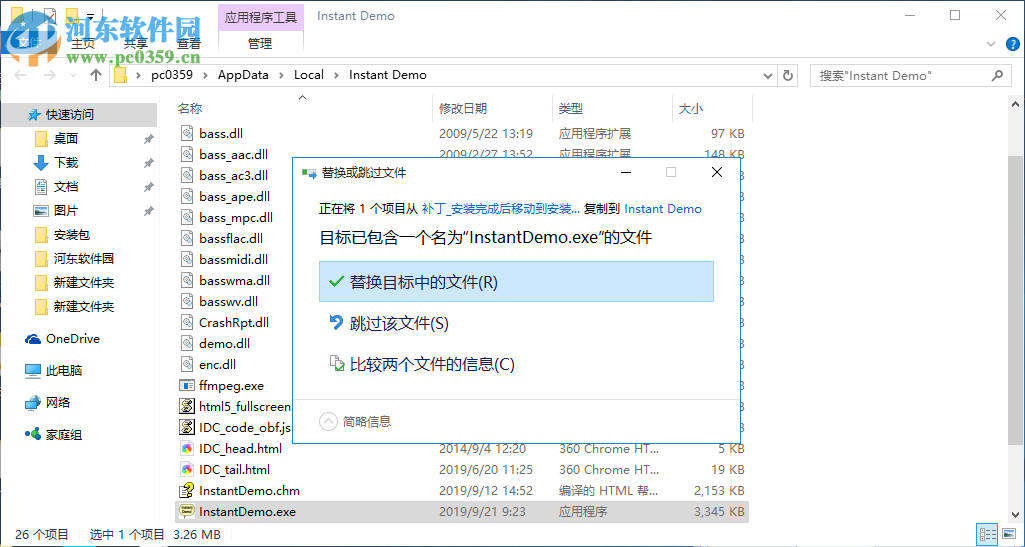Switch to details view icon
1025x547 pixels.
(x=988, y=535)
